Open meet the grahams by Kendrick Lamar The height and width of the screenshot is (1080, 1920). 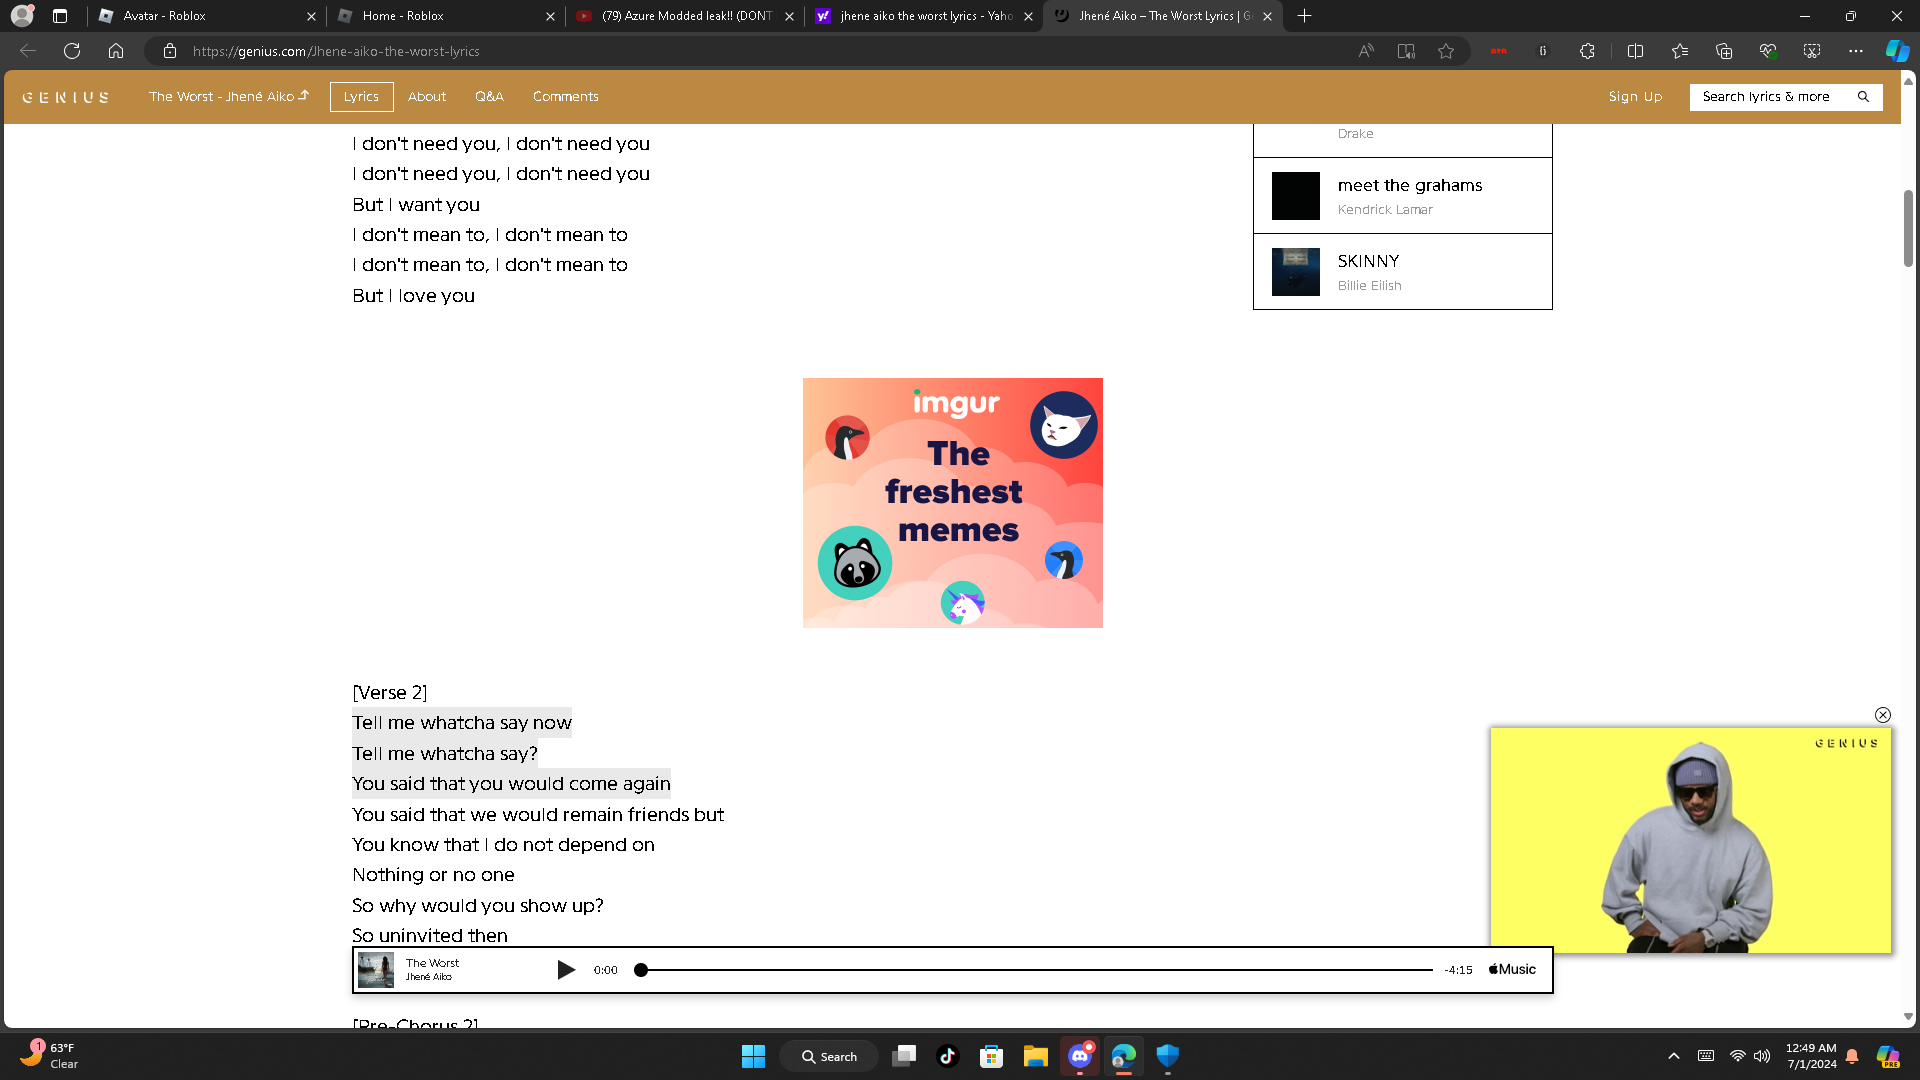(x=1403, y=196)
